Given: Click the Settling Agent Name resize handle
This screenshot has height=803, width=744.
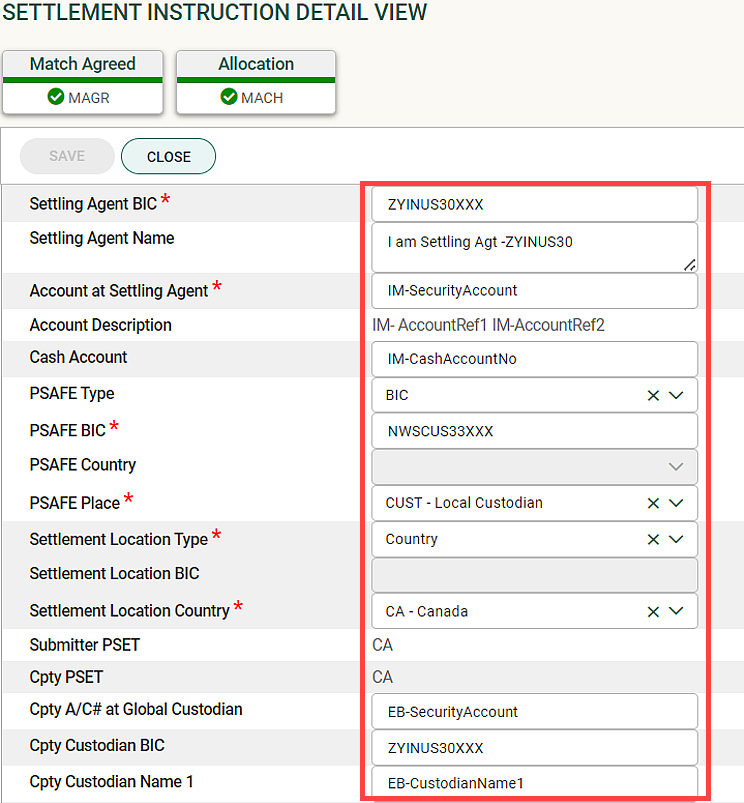Looking at the screenshot, I should (690, 265).
